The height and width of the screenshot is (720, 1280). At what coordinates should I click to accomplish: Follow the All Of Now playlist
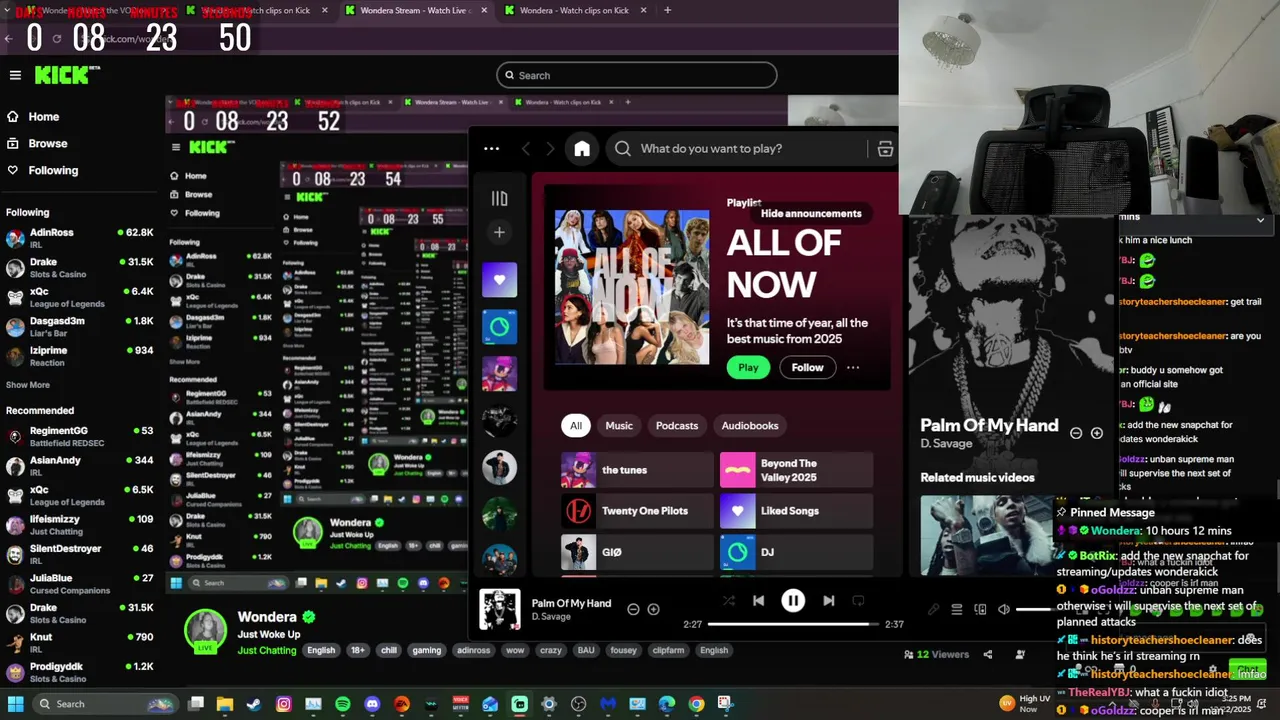coord(807,367)
